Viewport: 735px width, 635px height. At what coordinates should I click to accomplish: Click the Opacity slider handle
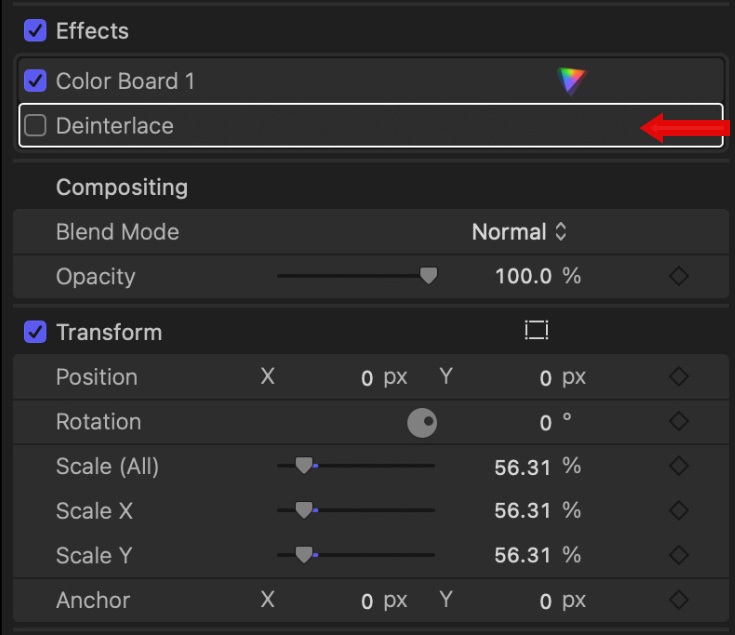(x=429, y=275)
